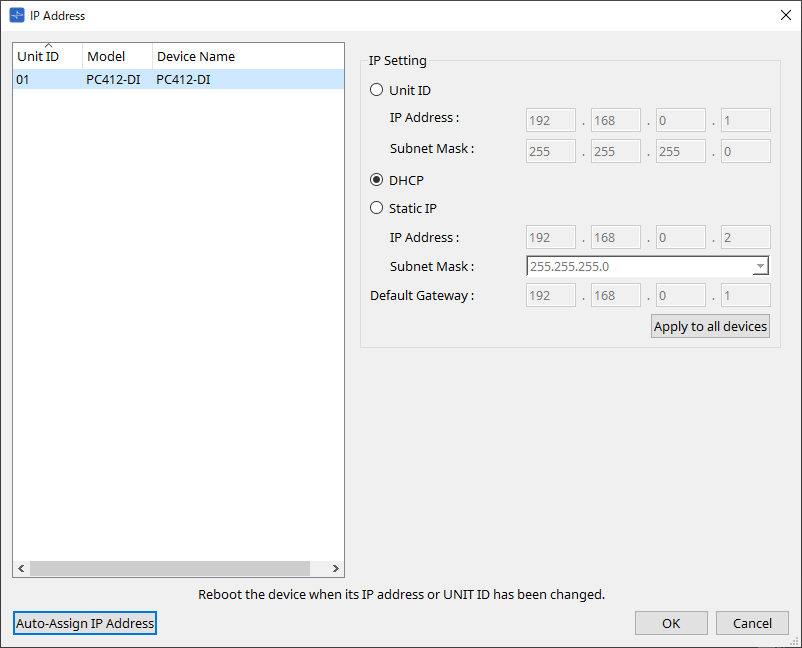Choose Static IP mode

[x=376, y=208]
